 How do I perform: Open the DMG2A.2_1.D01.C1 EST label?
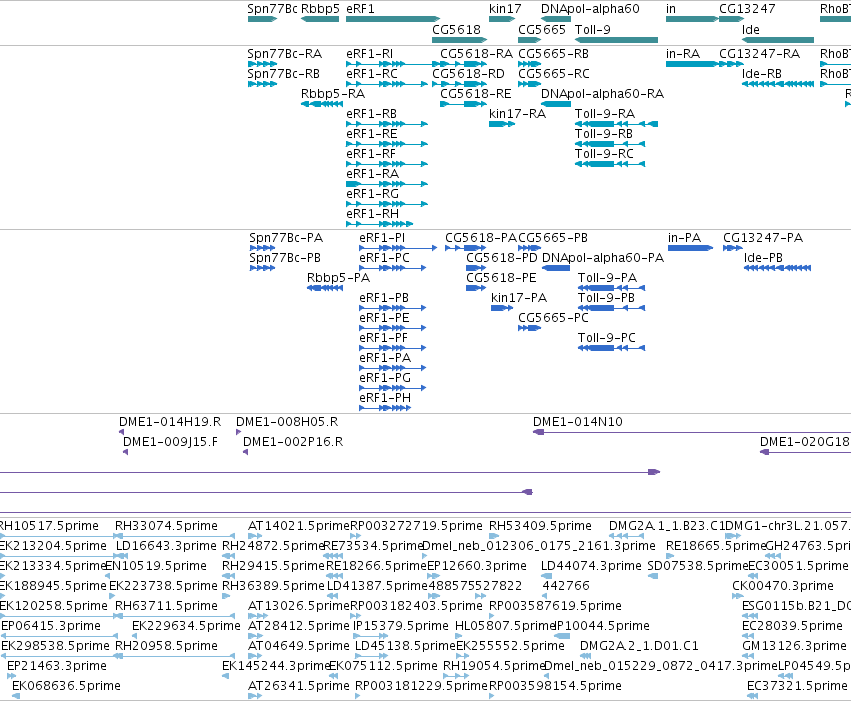pos(639,646)
